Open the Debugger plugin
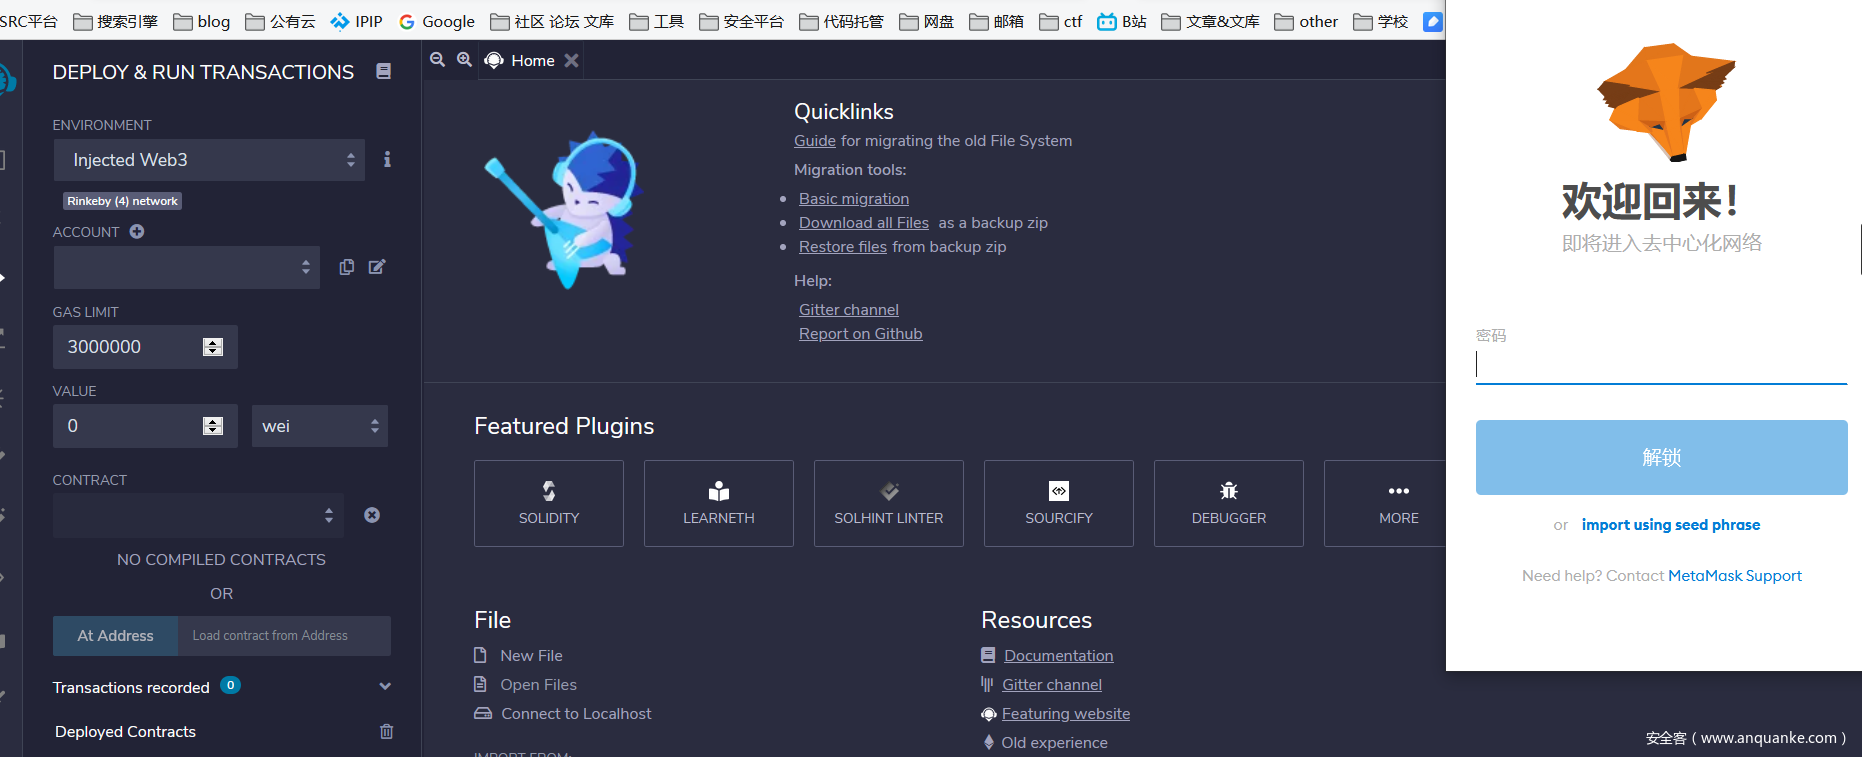The image size is (1862, 757). [x=1228, y=503]
